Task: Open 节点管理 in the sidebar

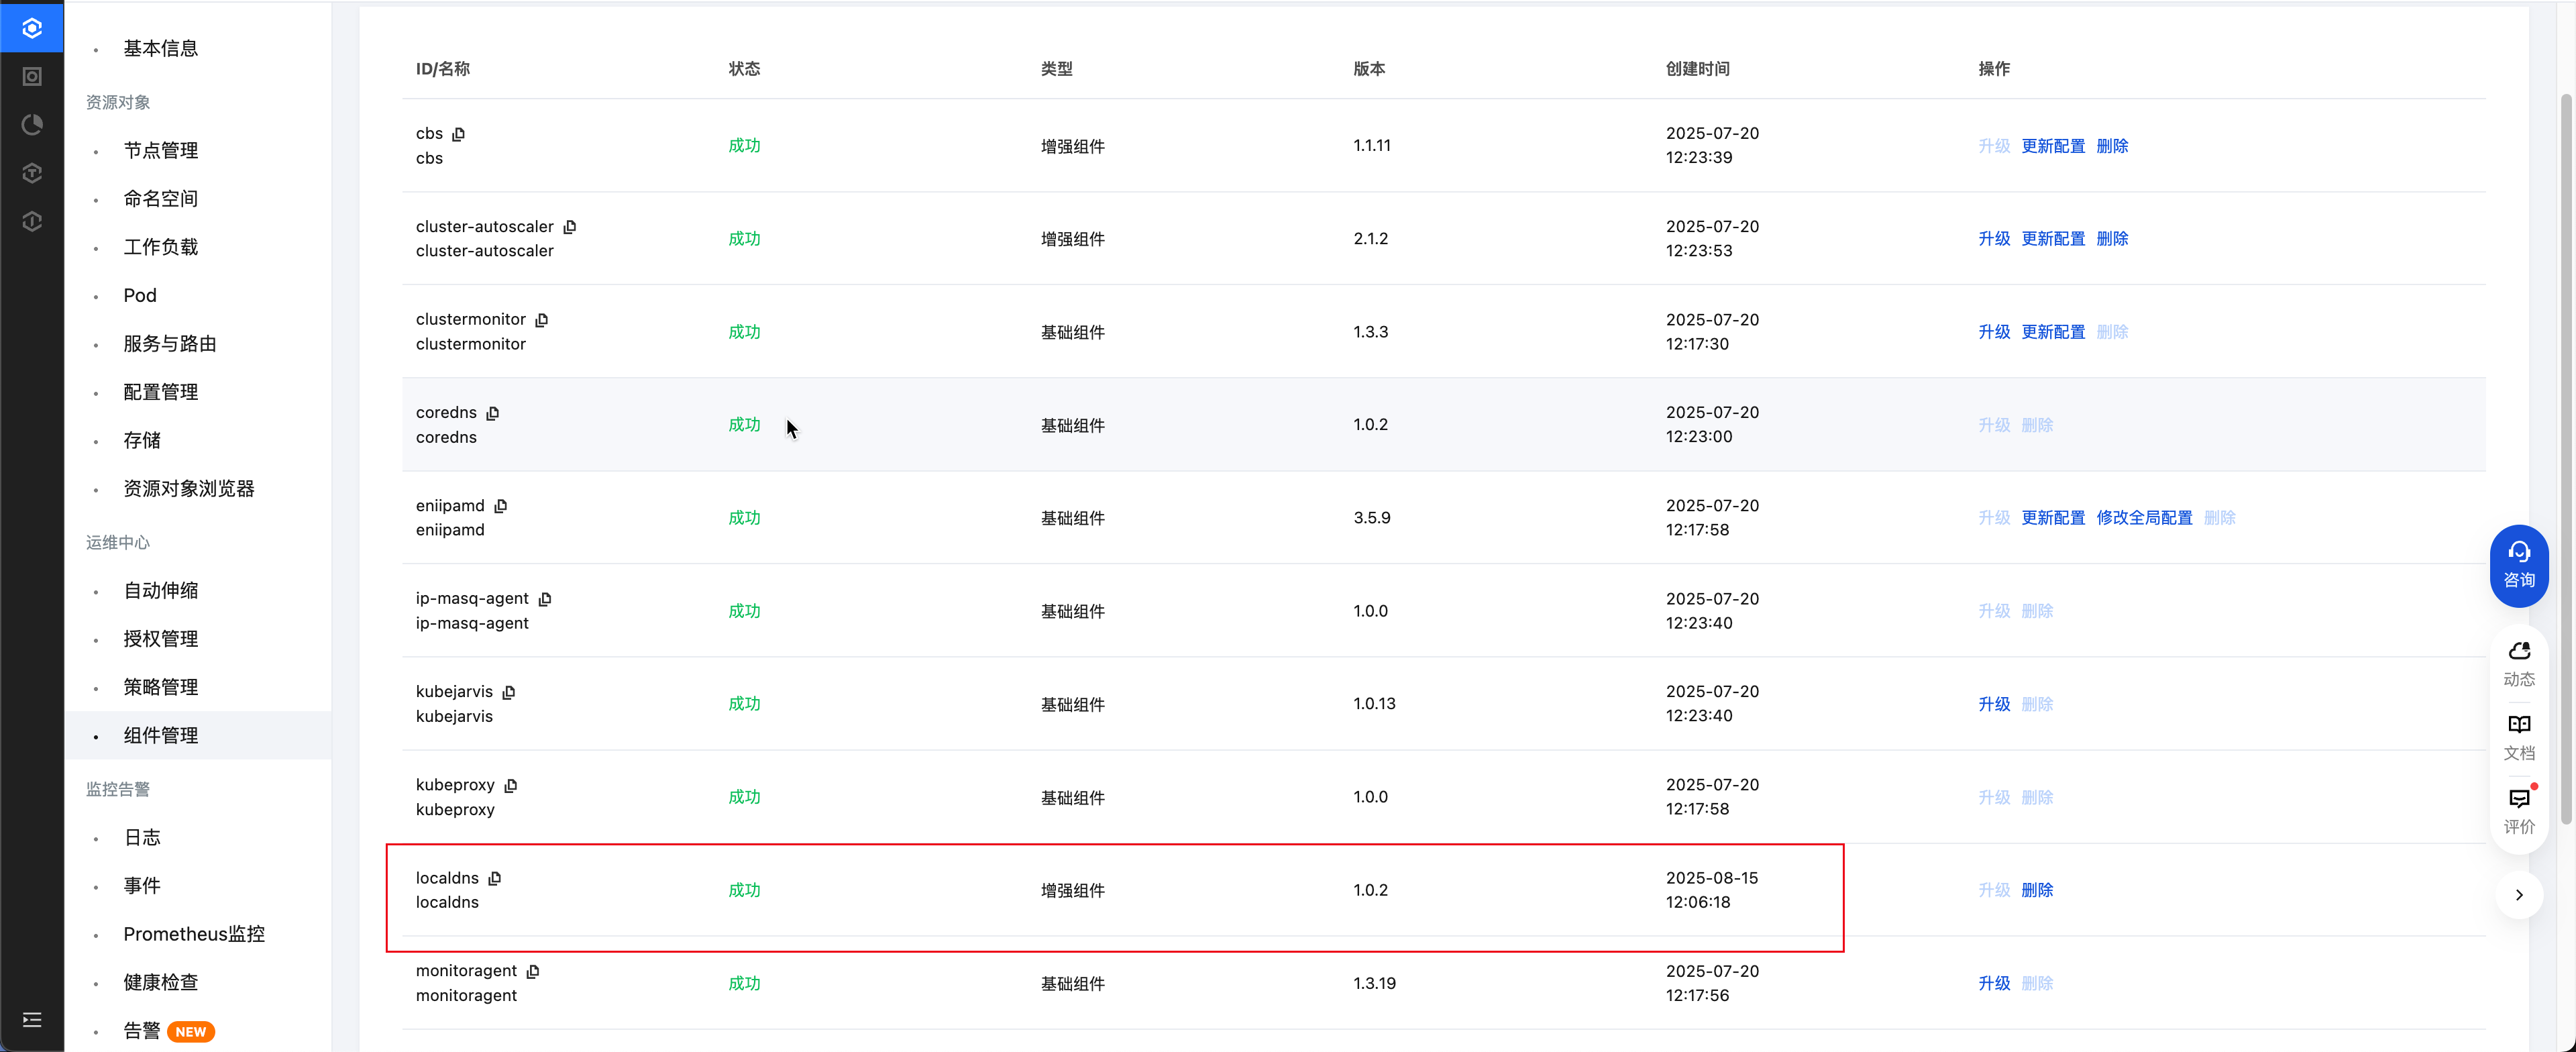Action: pos(160,150)
